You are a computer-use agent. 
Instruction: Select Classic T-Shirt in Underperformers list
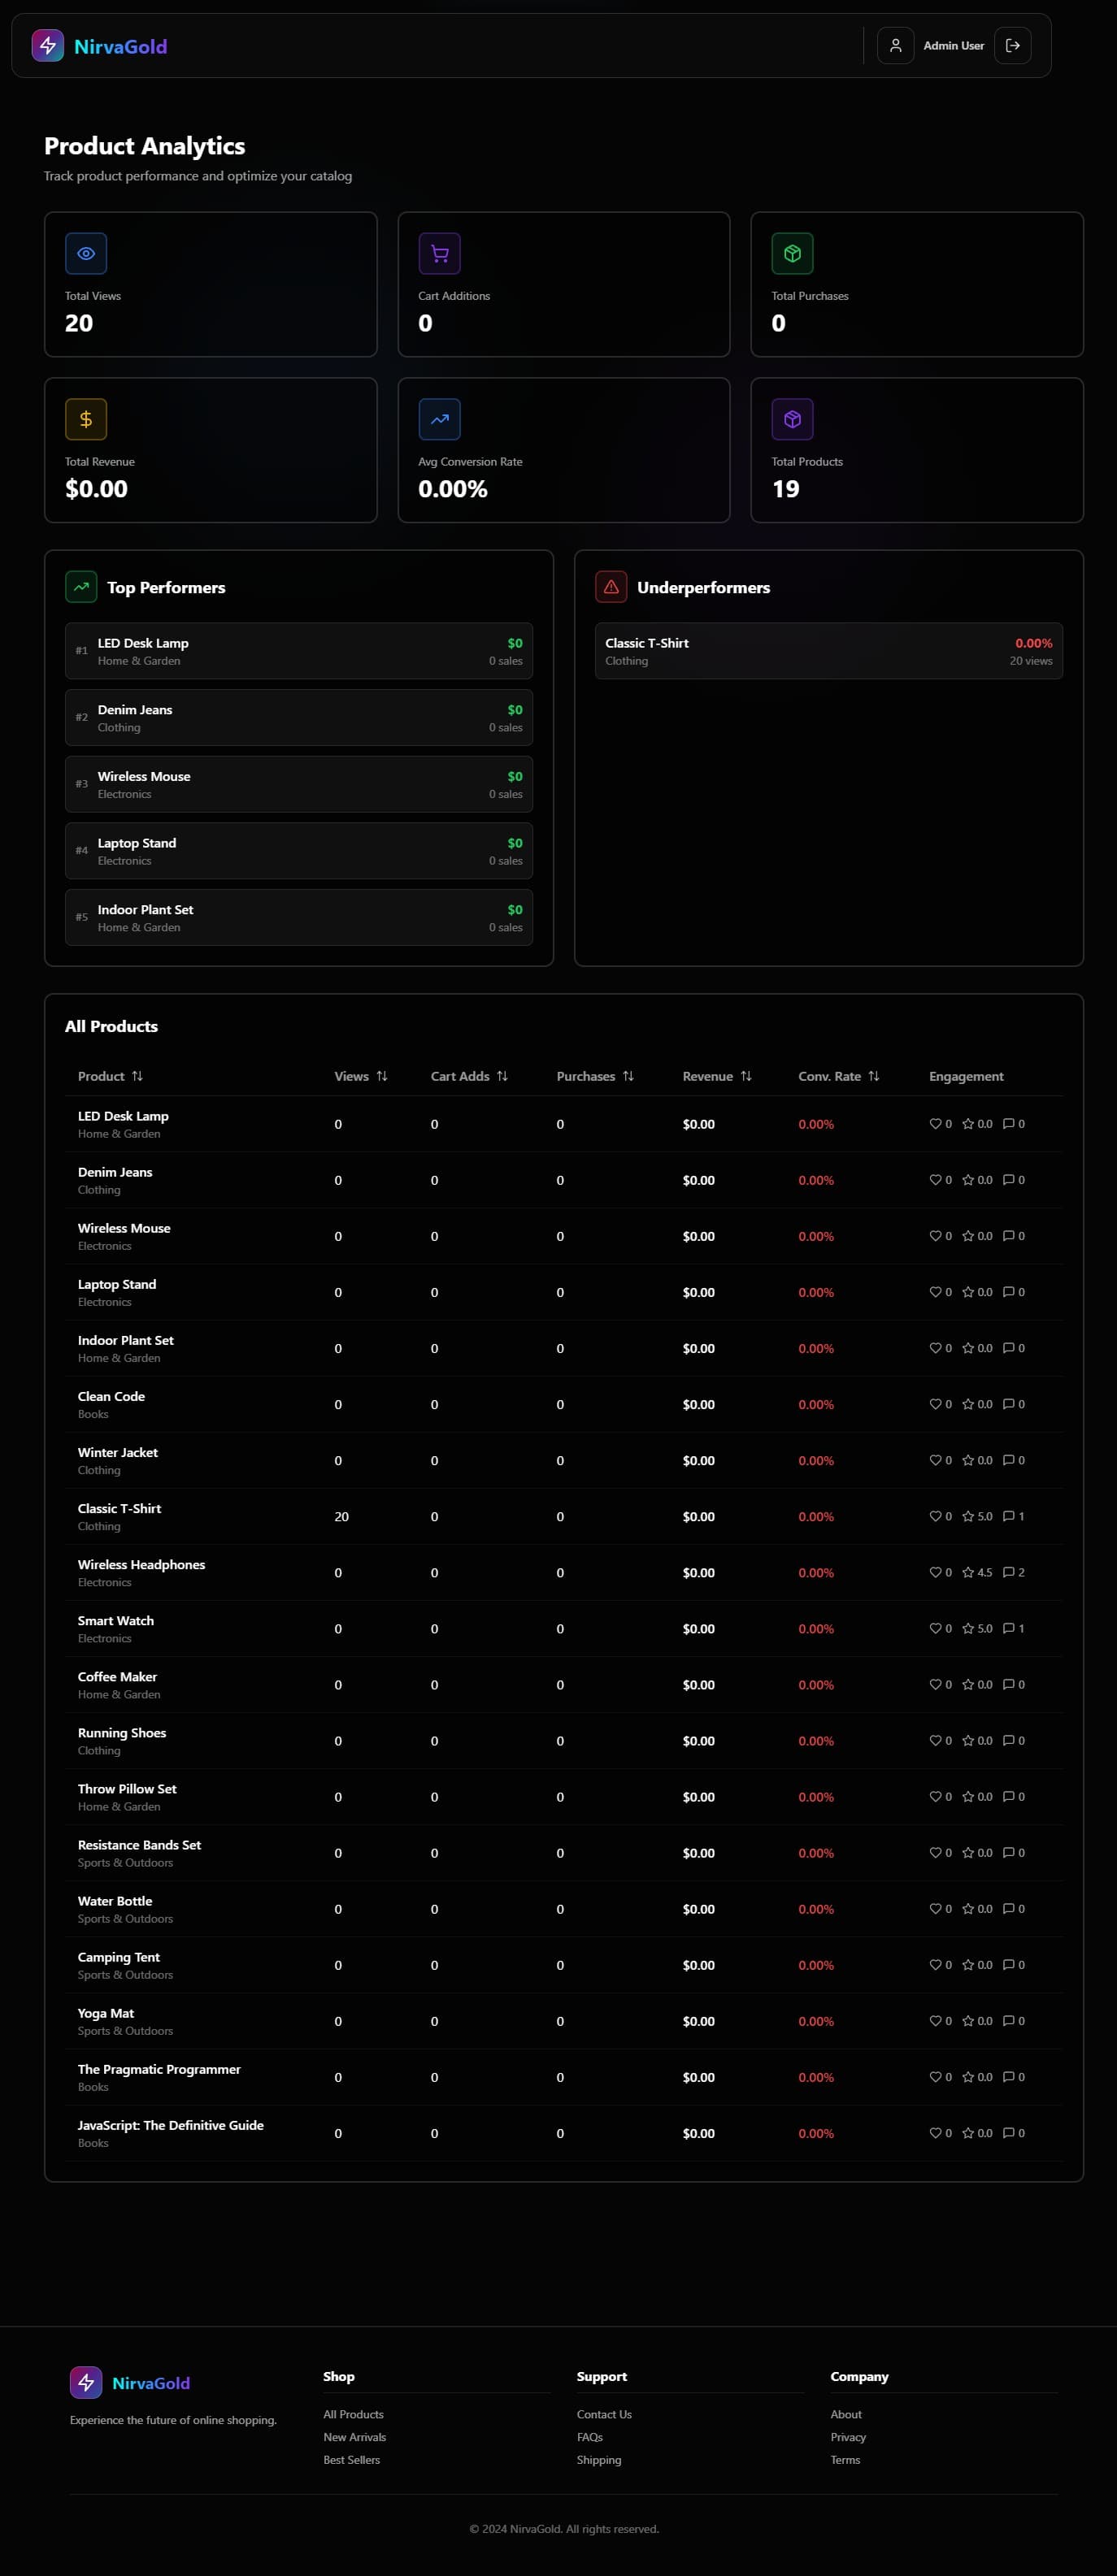pyautogui.click(x=828, y=651)
